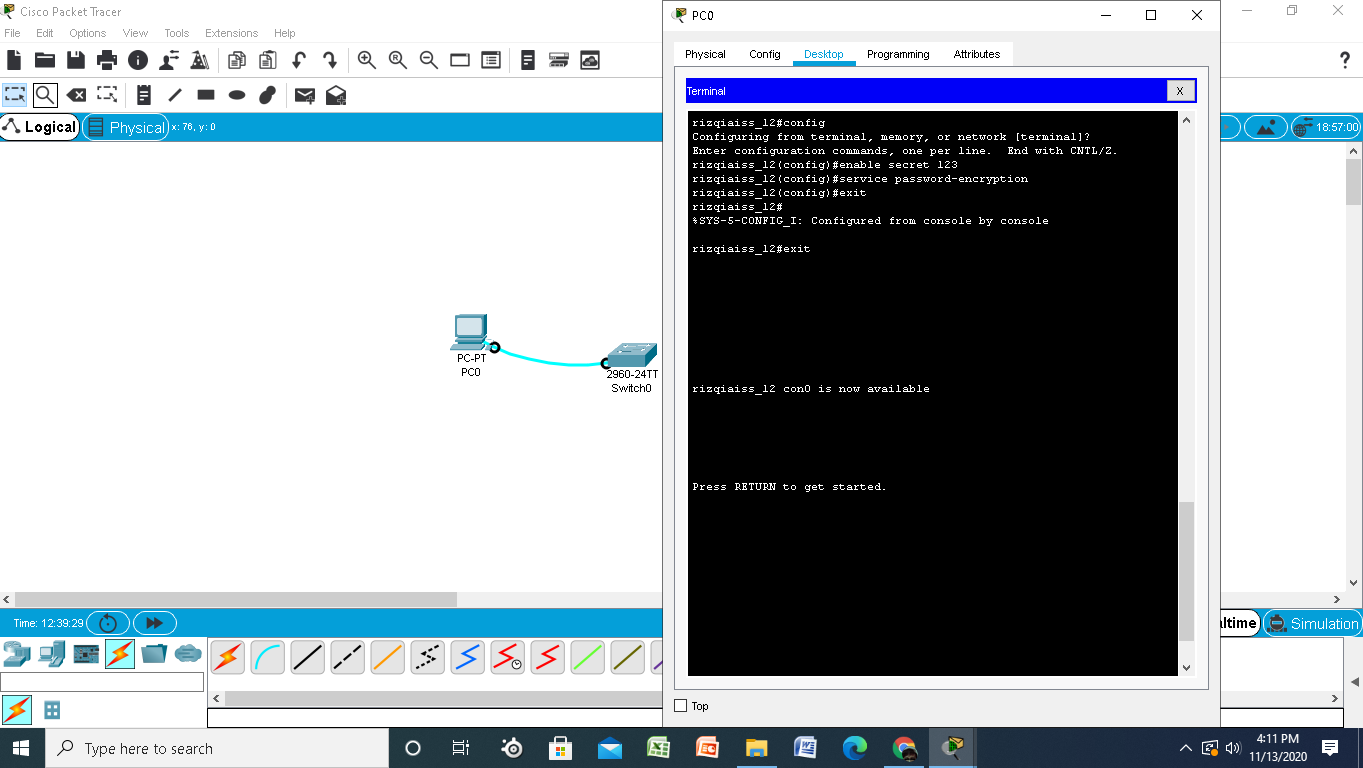Pick the light green Octal cable
This screenshot has width=1363, height=768.
[x=588, y=657]
